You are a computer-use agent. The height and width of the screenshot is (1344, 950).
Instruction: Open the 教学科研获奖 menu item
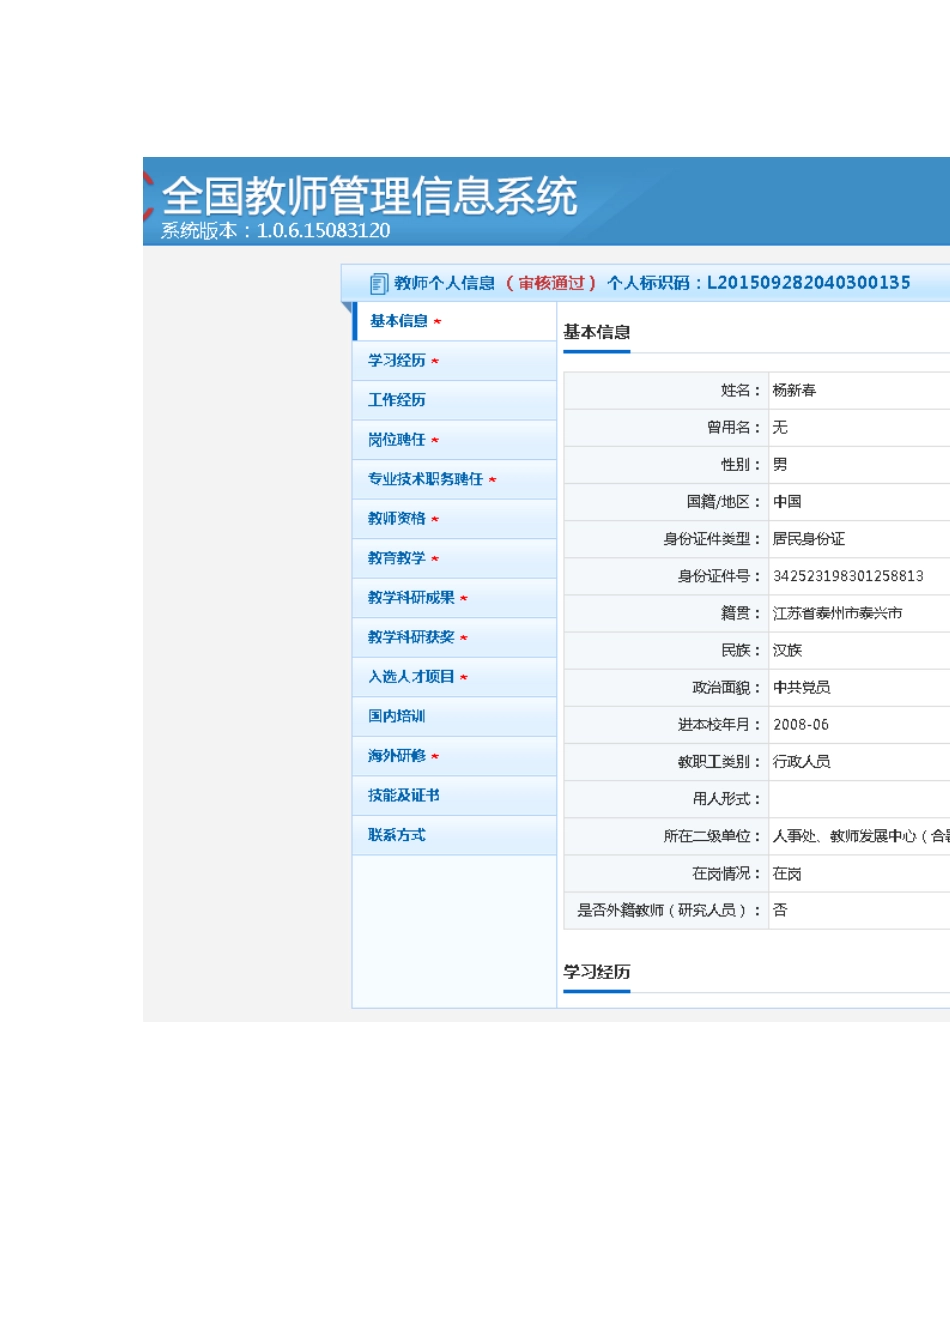click(x=411, y=637)
